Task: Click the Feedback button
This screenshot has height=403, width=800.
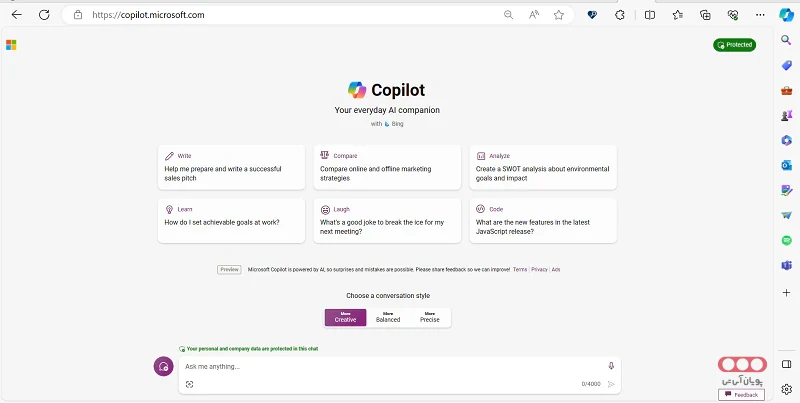Action: point(741,395)
